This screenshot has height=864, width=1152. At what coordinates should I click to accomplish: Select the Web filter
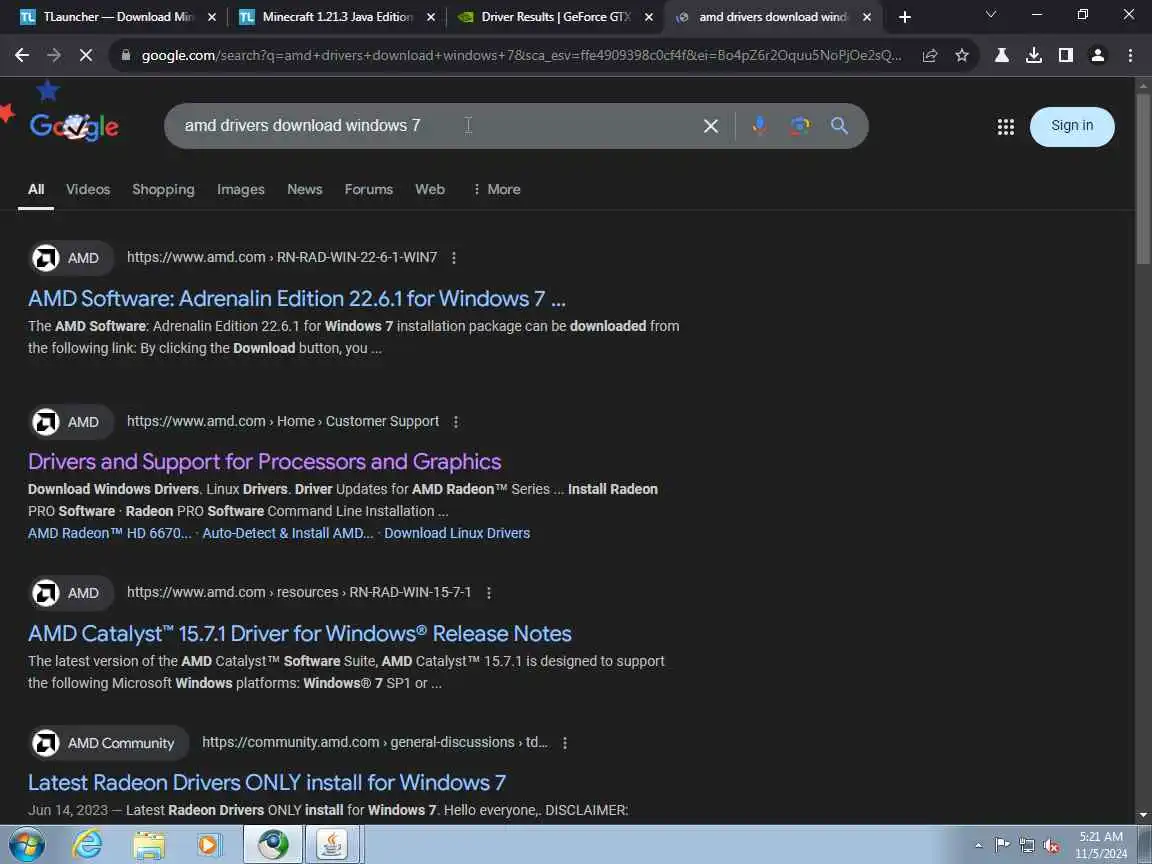pyautogui.click(x=430, y=190)
